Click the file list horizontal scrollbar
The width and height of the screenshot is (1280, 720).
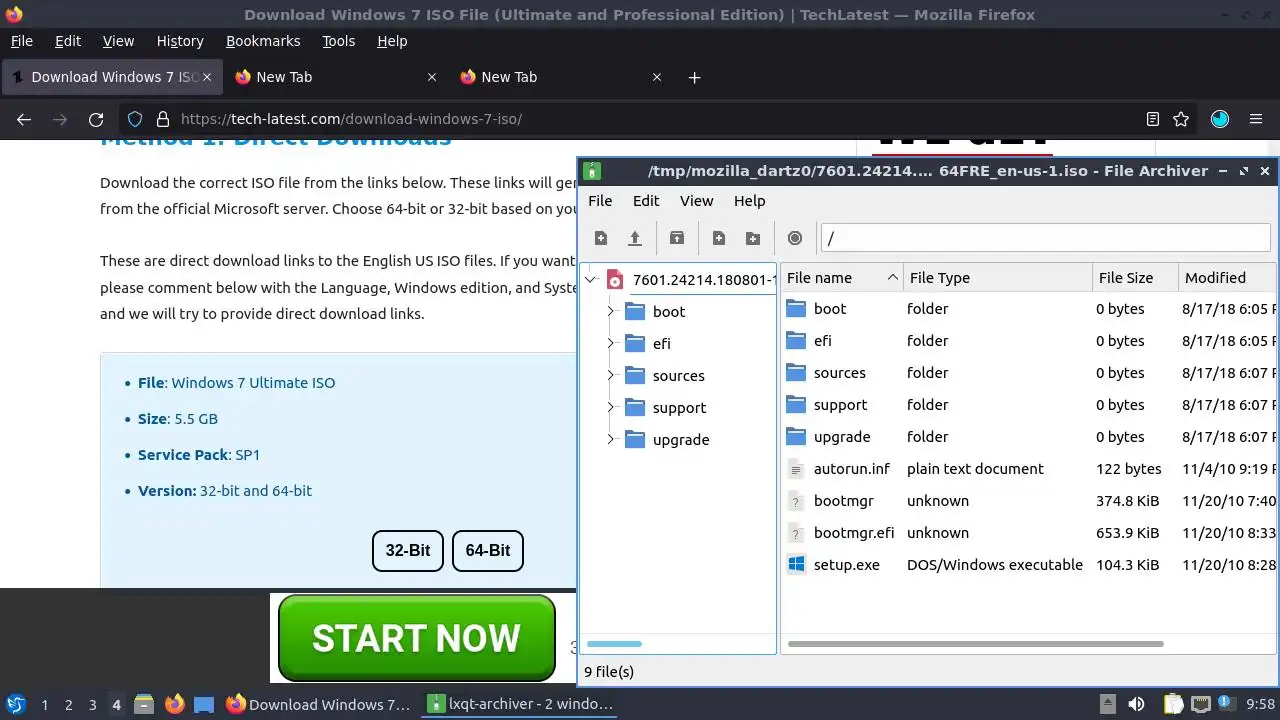click(976, 644)
